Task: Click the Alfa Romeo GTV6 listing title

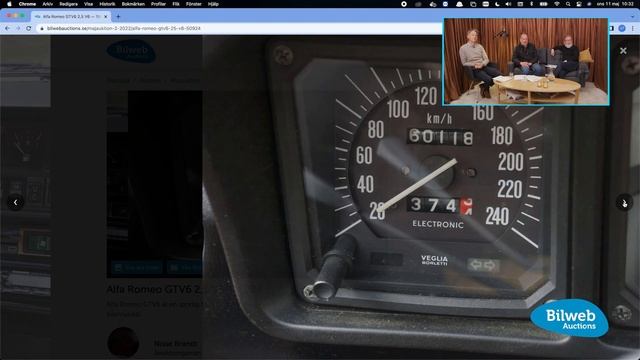Action: coord(153,289)
